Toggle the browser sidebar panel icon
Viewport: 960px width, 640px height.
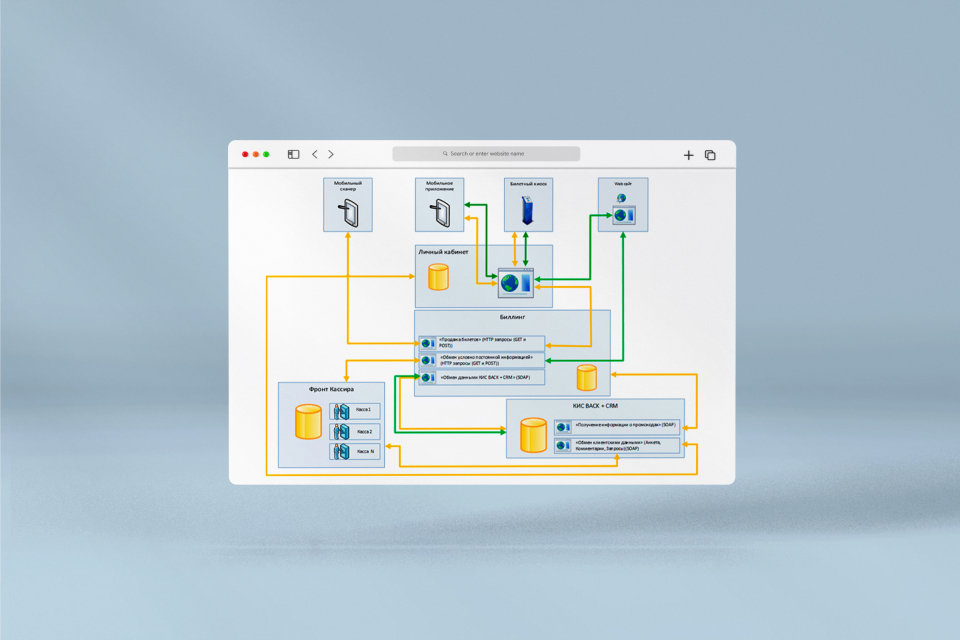click(294, 155)
